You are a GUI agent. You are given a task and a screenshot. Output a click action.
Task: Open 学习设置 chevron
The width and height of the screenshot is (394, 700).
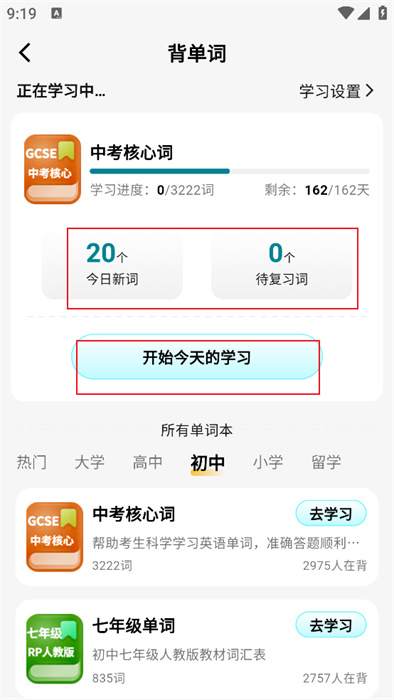pos(369,91)
